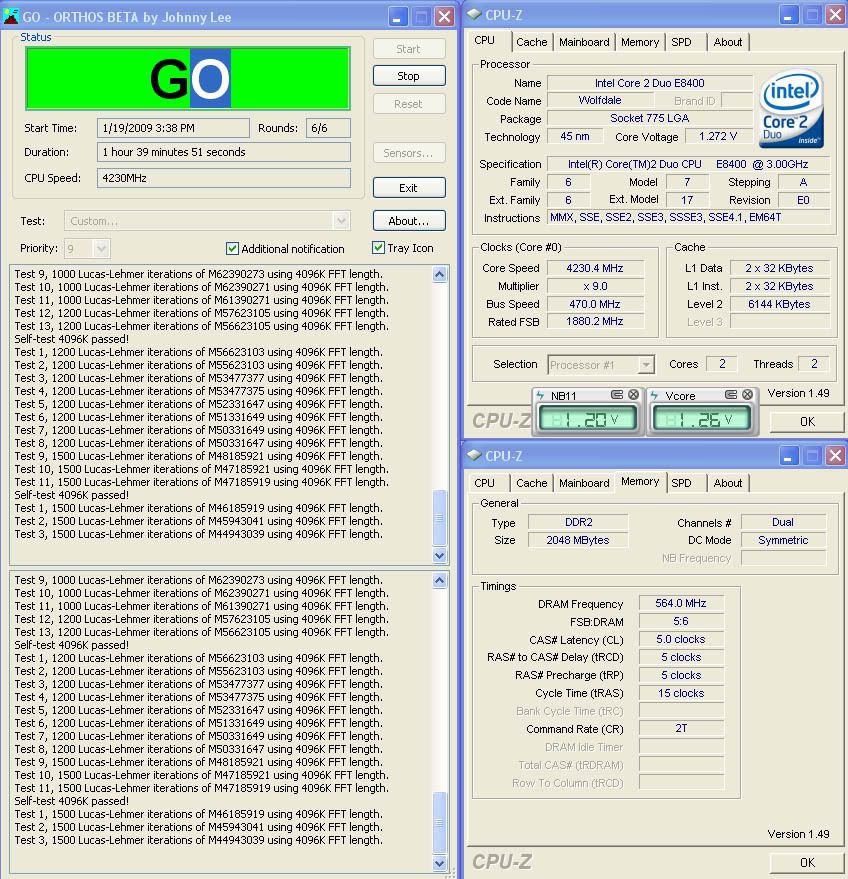The height and width of the screenshot is (879, 848).
Task: Toggle the Tray Icon checkbox
Action: [x=378, y=248]
